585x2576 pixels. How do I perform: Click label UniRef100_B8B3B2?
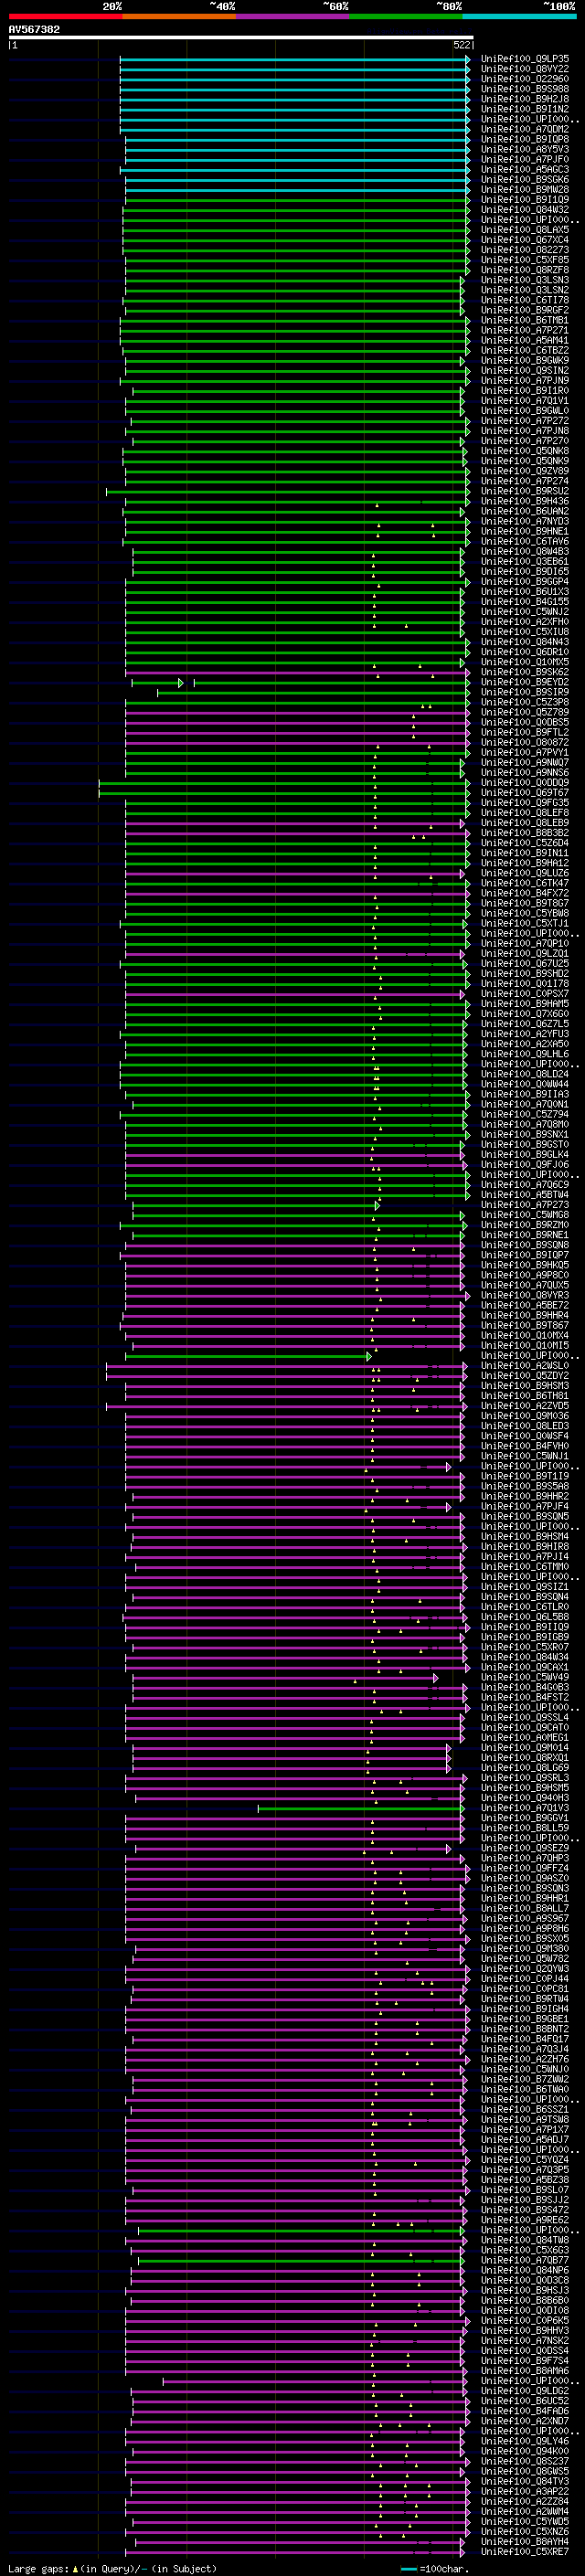click(525, 833)
